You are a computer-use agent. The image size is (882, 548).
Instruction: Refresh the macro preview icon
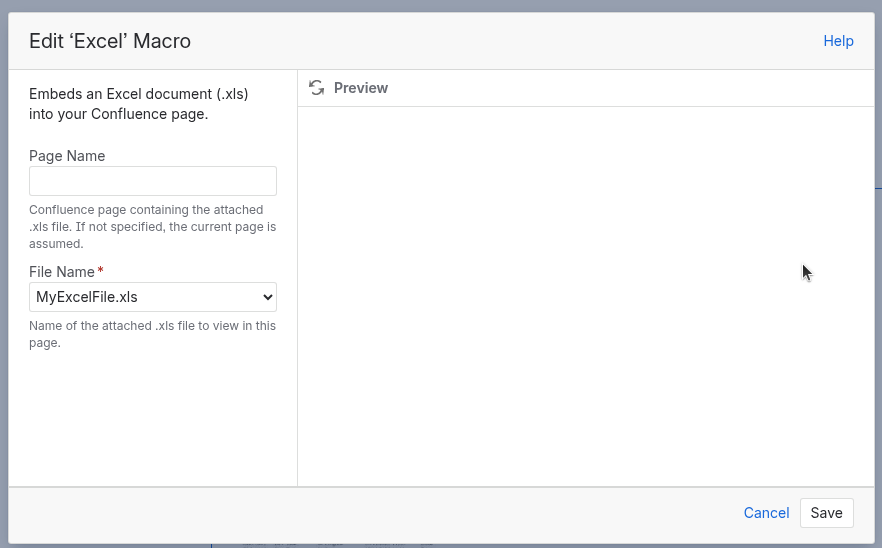coord(317,88)
